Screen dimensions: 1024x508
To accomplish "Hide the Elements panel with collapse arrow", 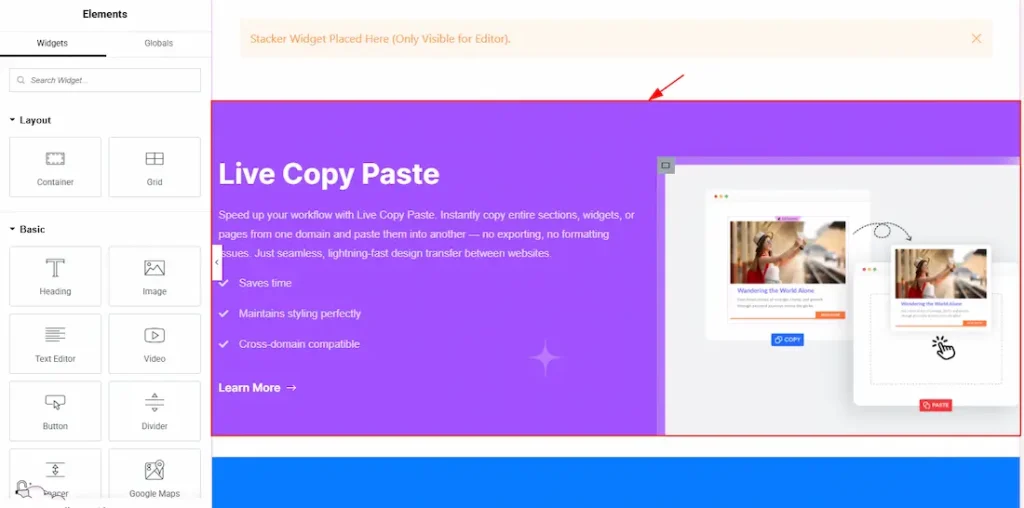I will (217, 262).
